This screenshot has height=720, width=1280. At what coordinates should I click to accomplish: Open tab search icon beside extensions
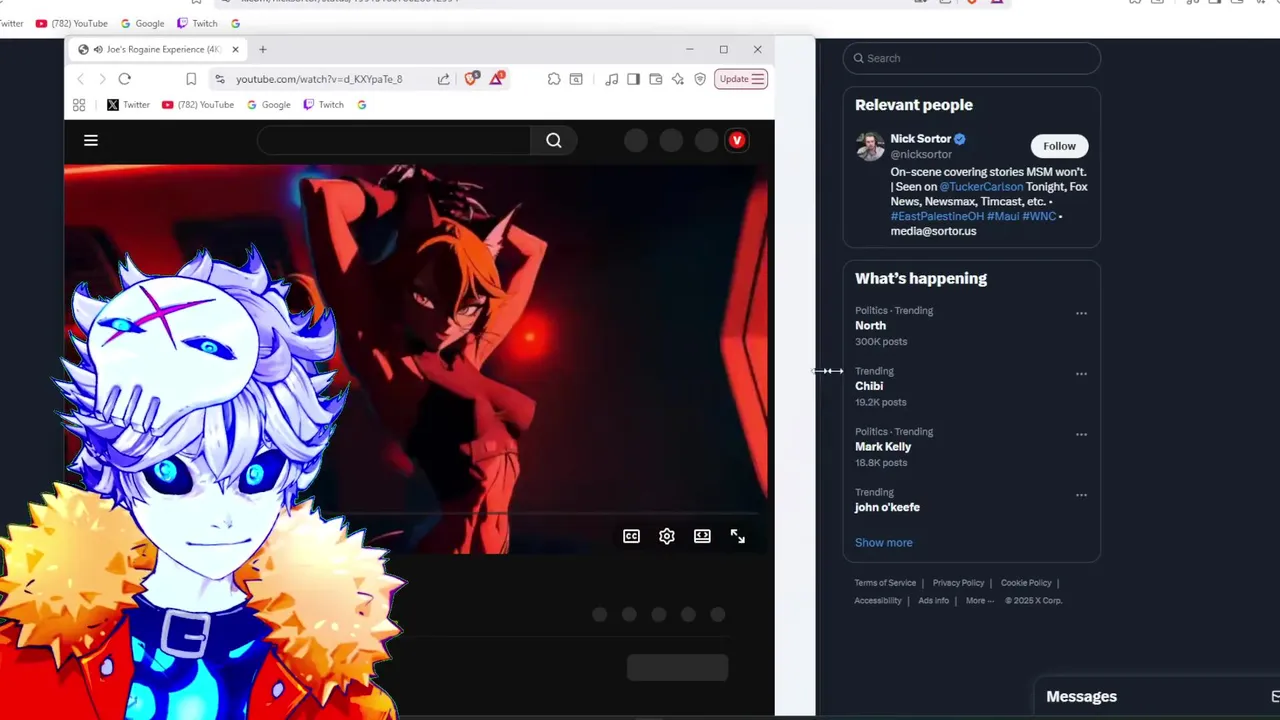tap(576, 79)
